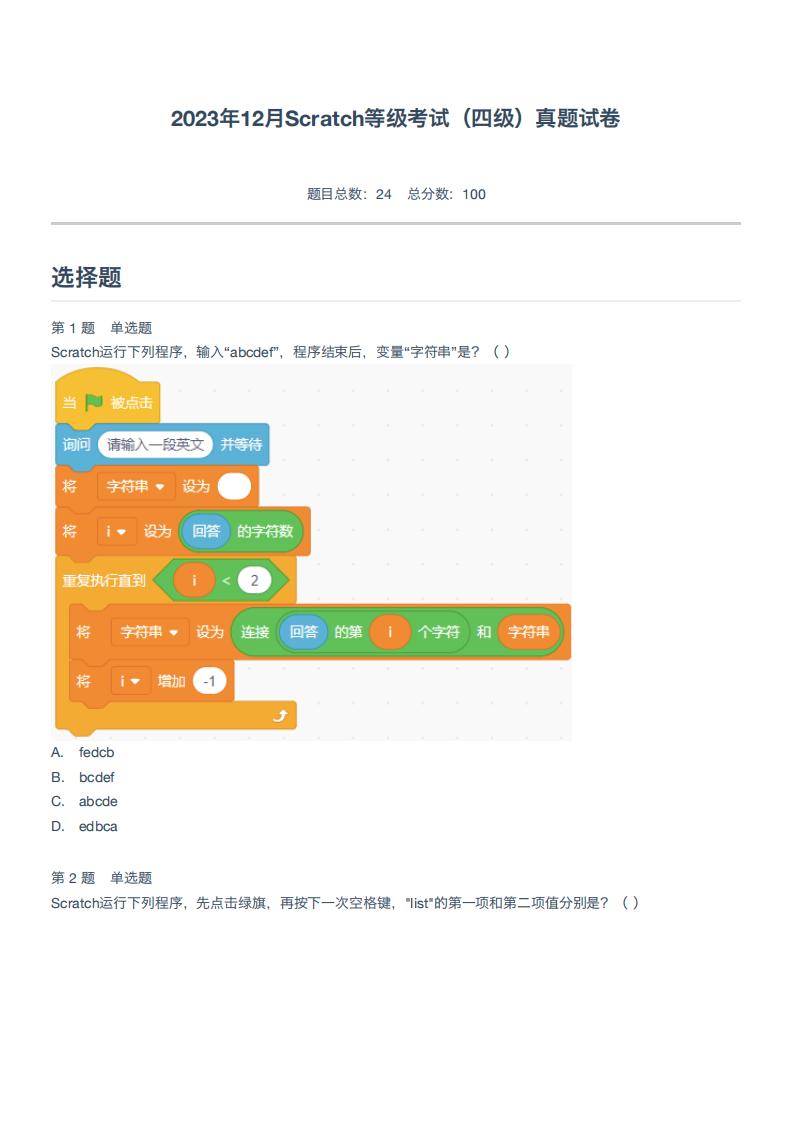793x1122 pixels.
Task: Click the 并等待 label in ask block
Action: click(x=241, y=444)
